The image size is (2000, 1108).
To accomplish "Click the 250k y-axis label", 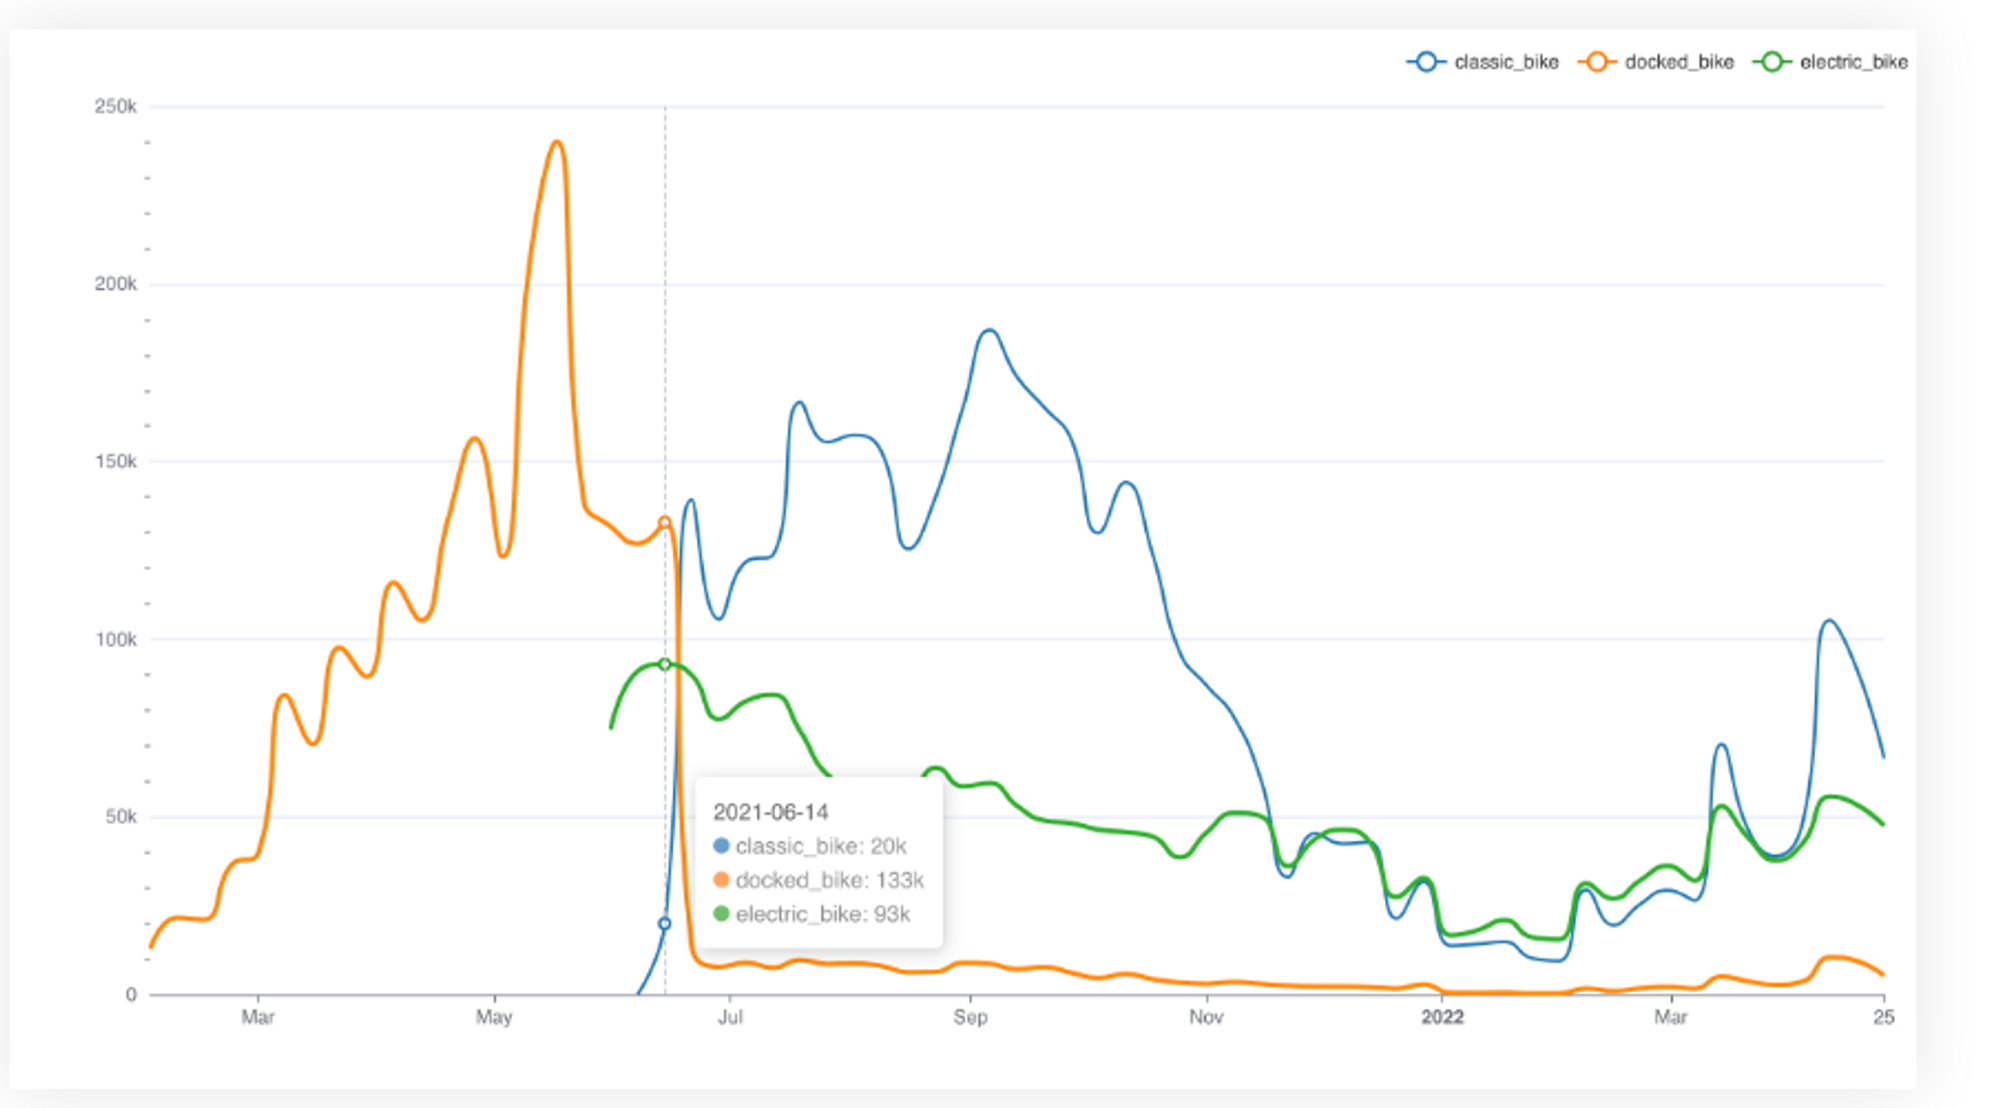I will pyautogui.click(x=115, y=106).
